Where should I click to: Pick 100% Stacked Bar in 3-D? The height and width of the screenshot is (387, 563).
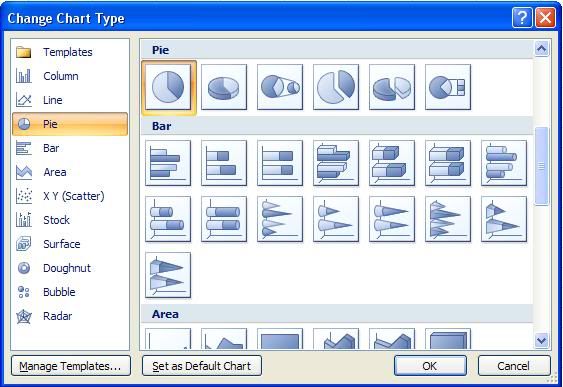[448, 163]
